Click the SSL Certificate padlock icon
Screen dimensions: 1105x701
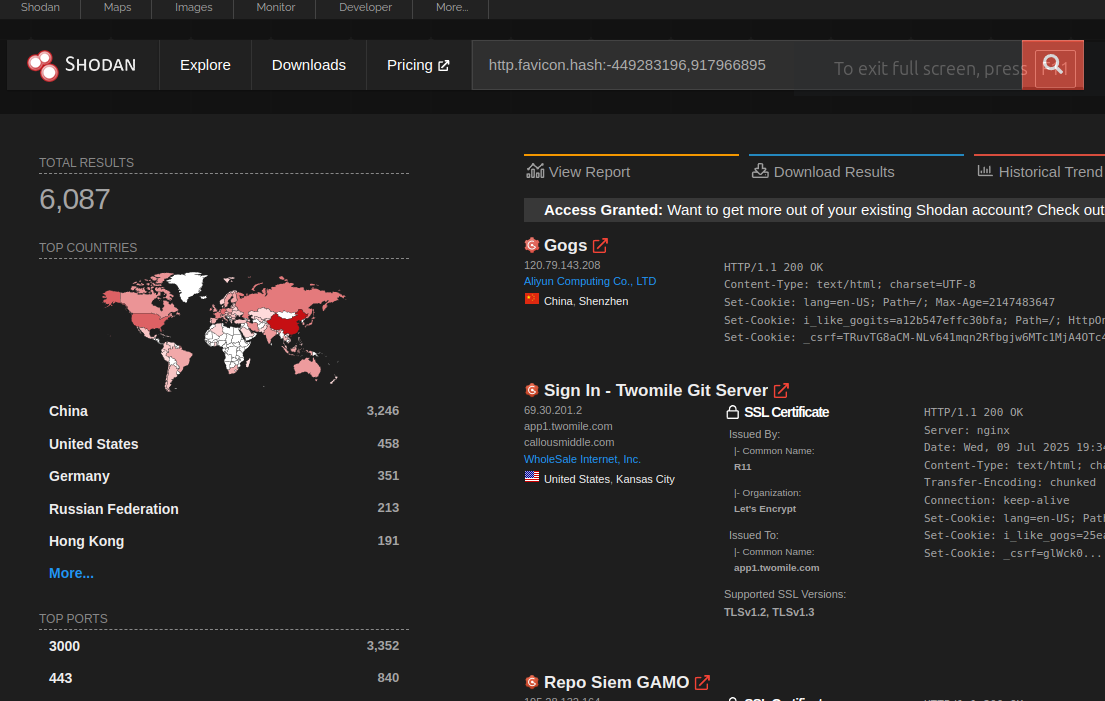coord(732,412)
